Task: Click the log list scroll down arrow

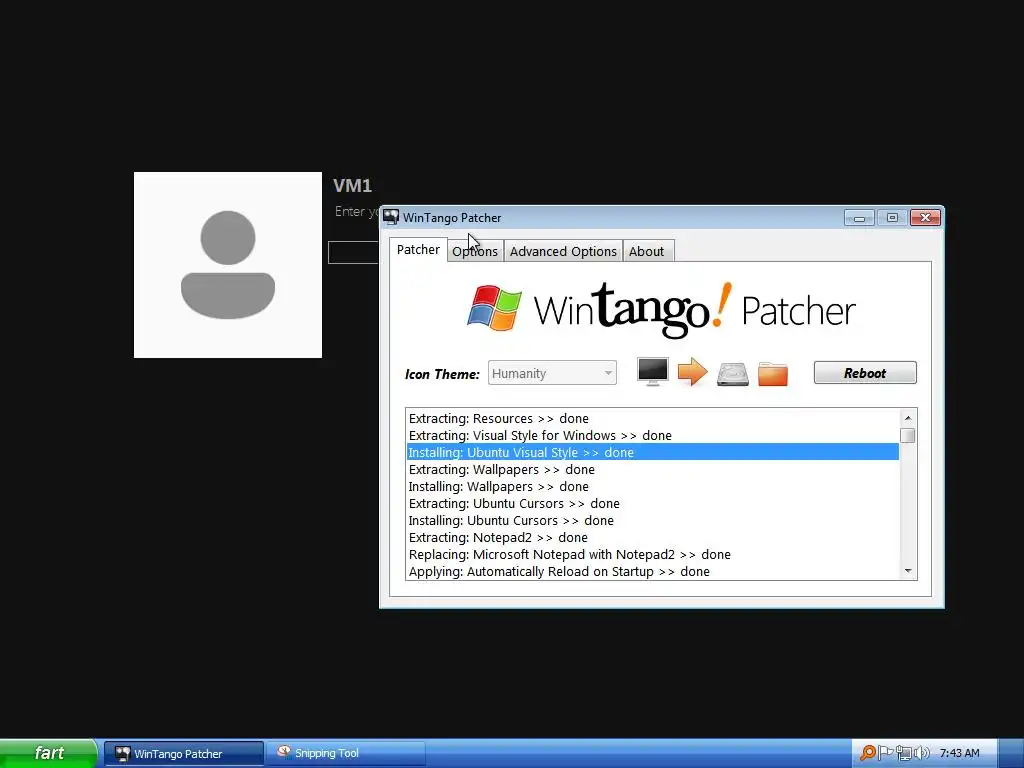Action: [x=908, y=571]
